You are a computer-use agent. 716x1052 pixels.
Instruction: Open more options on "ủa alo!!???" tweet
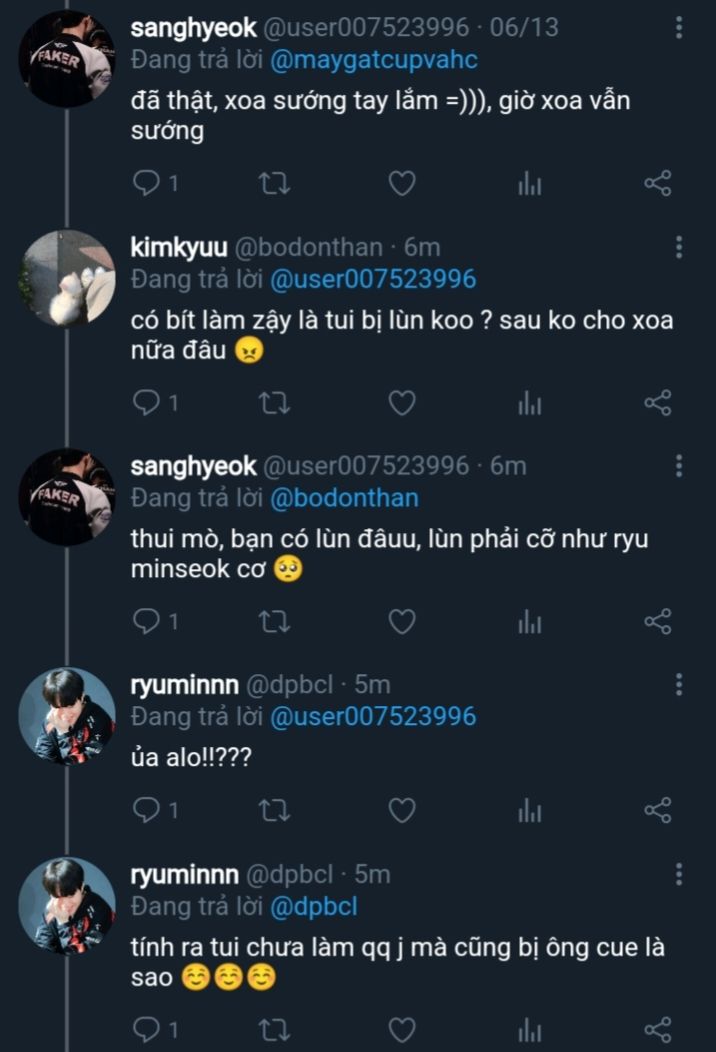click(679, 685)
